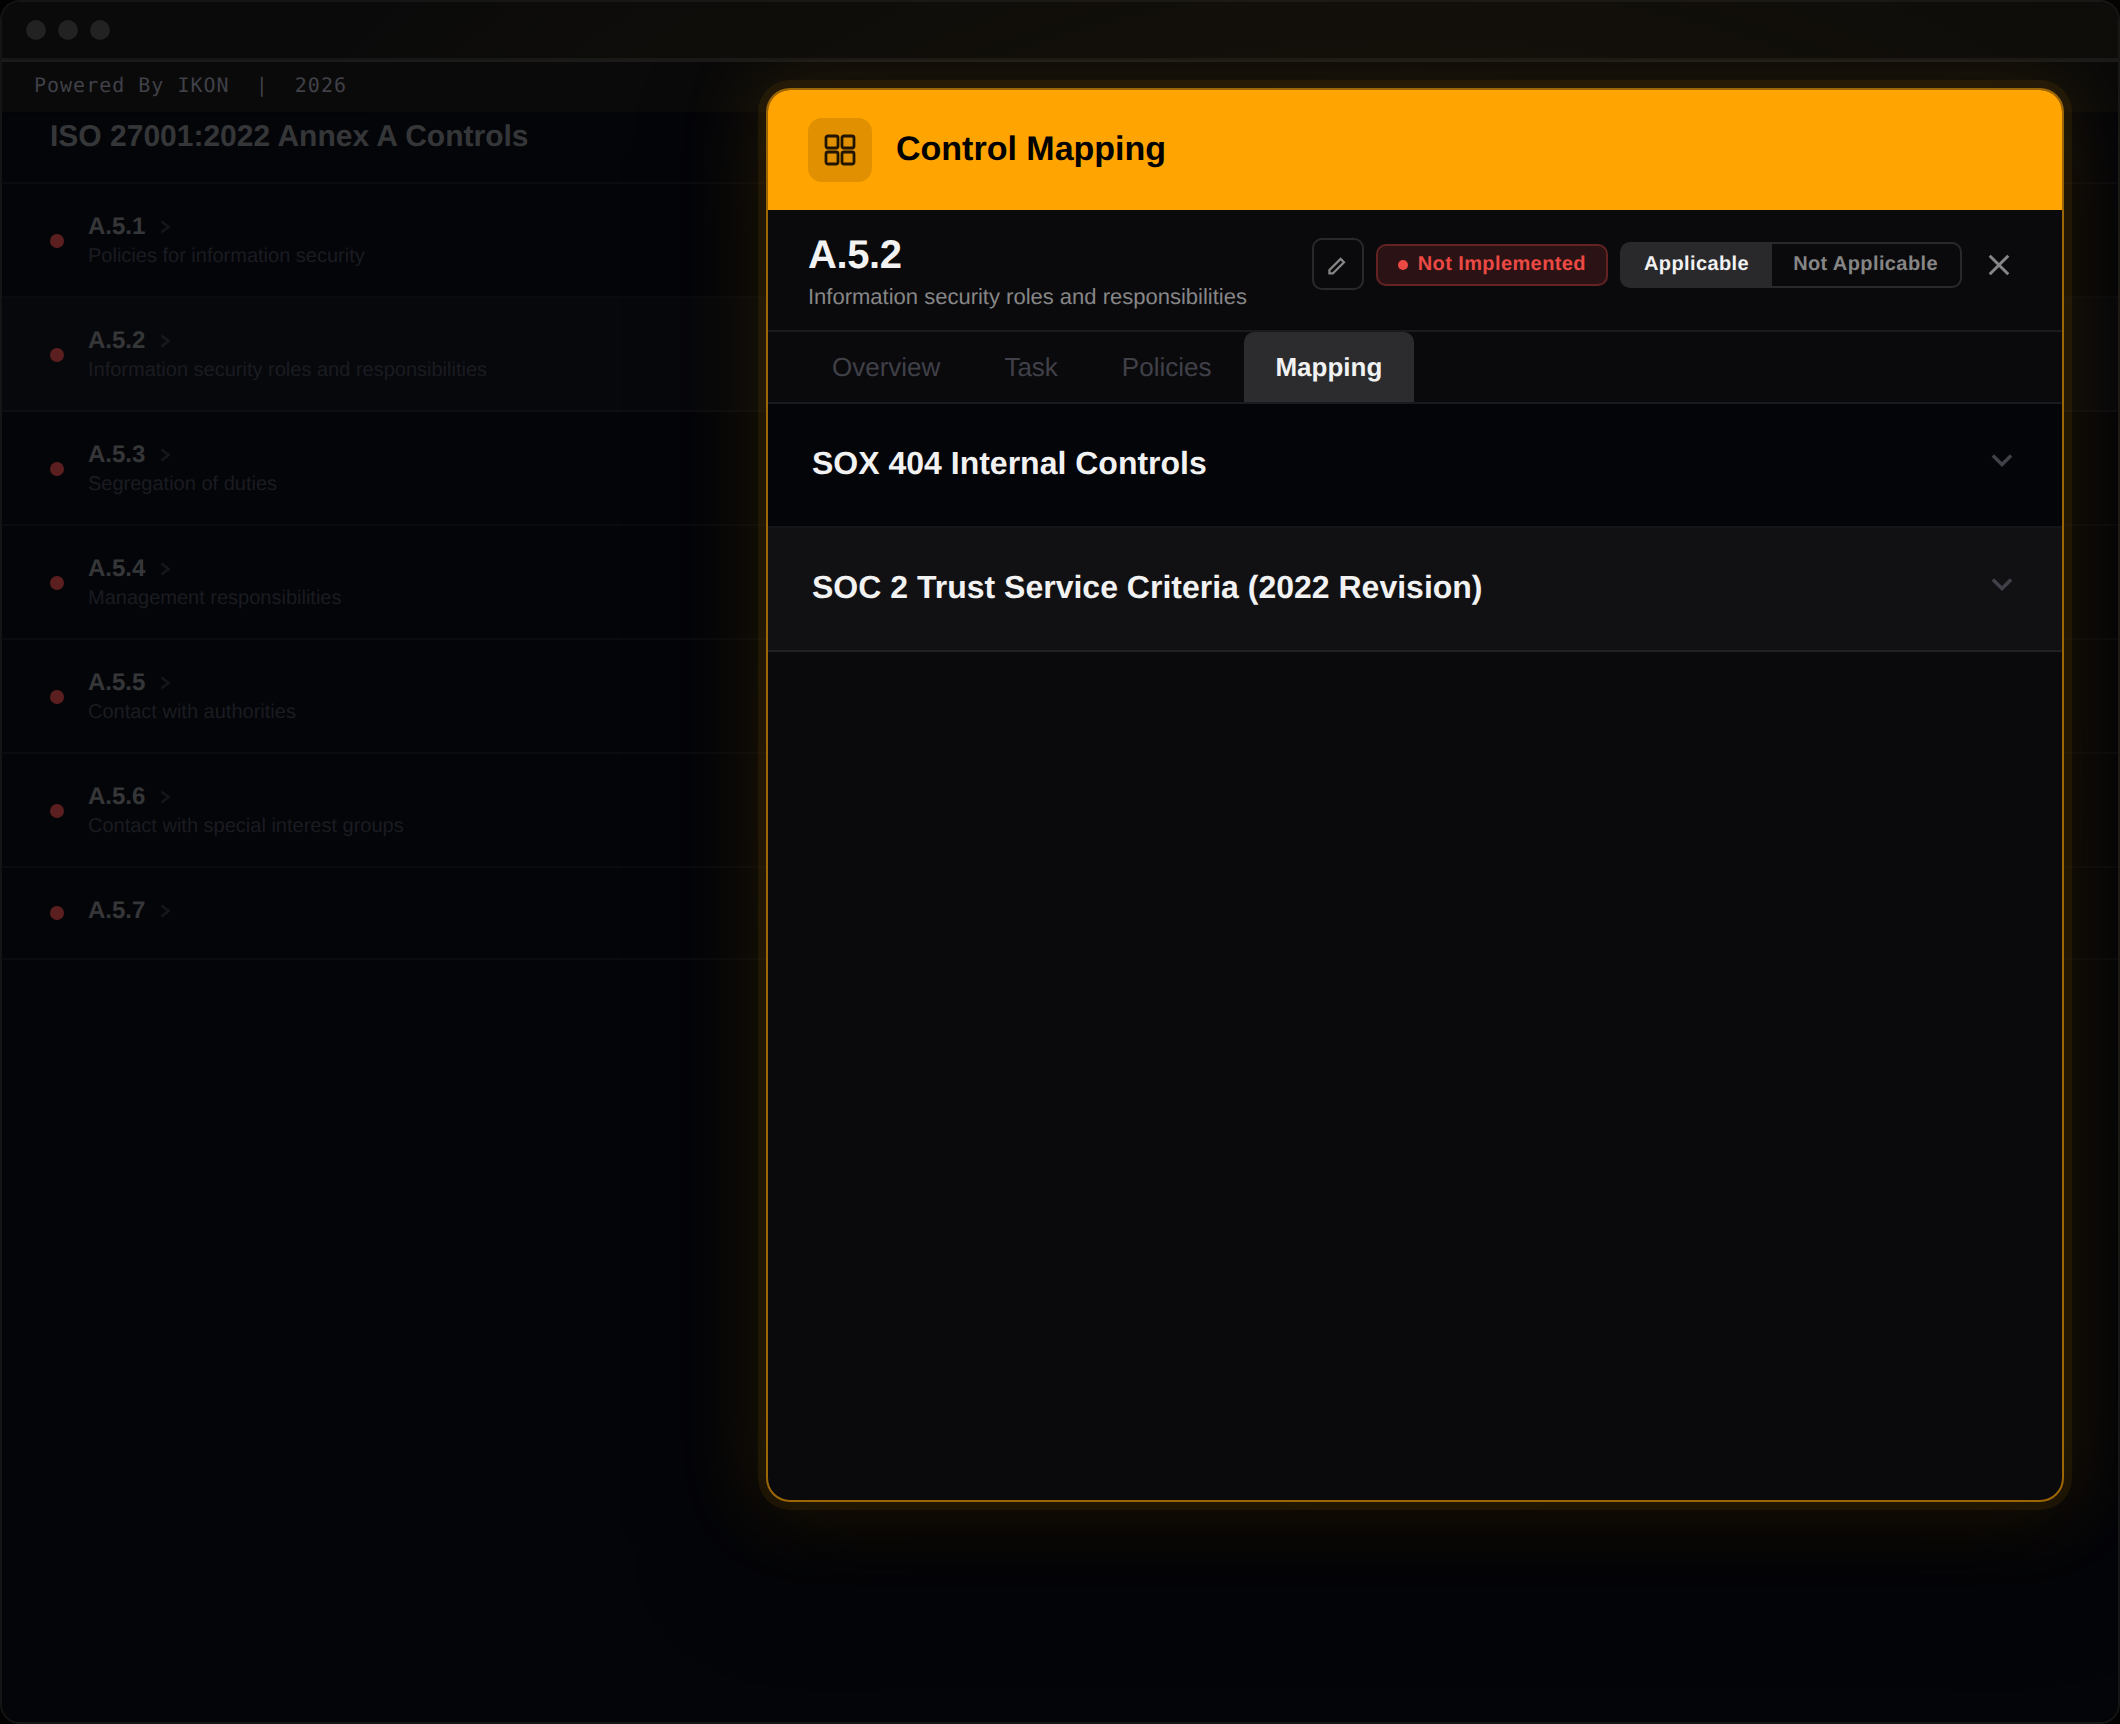Expand SOC 2 Trust Service Criteria chevron
2120x1724 pixels.
click(x=2000, y=585)
